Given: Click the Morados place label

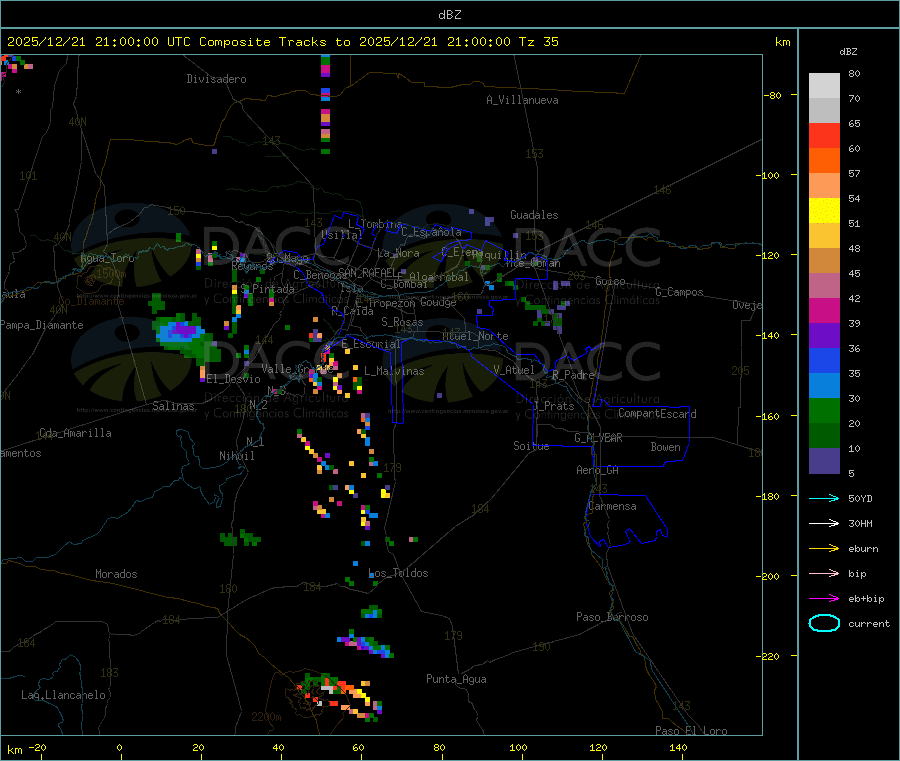Looking at the screenshot, I should click(116, 574).
